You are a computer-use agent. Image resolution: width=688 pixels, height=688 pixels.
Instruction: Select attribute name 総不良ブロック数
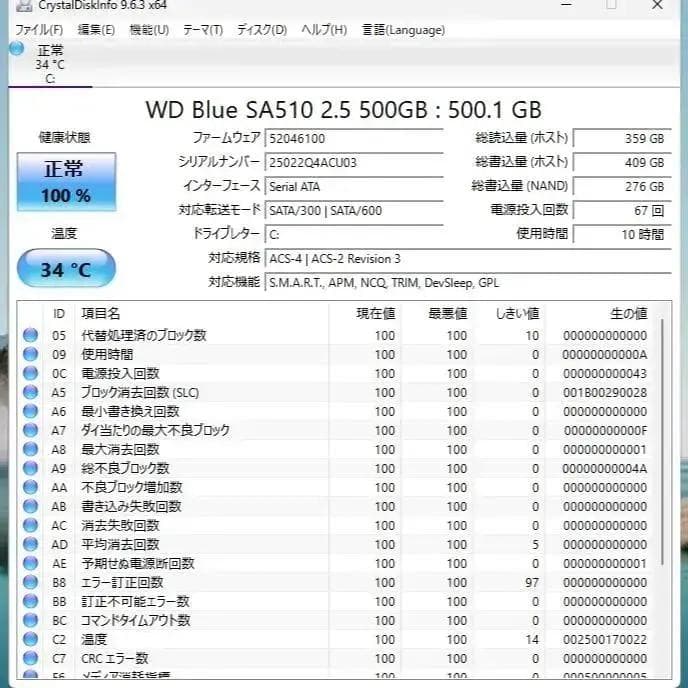point(125,469)
